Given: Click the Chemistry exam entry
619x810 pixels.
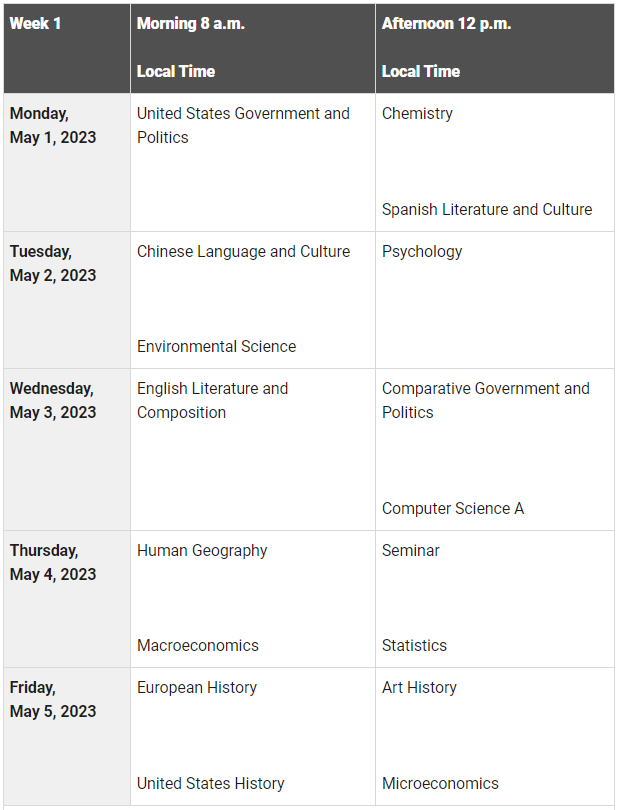Looking at the screenshot, I should 417,114.
